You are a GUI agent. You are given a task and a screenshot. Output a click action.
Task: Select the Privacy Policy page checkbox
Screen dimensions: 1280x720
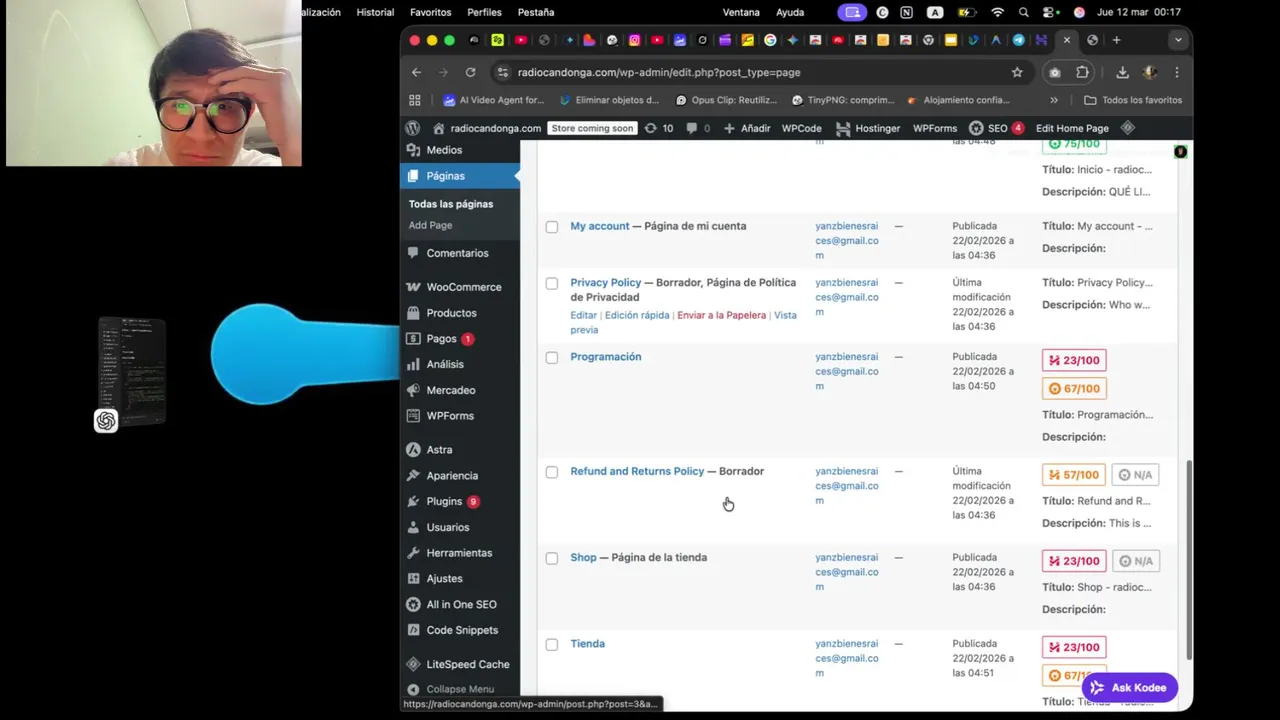click(551, 284)
